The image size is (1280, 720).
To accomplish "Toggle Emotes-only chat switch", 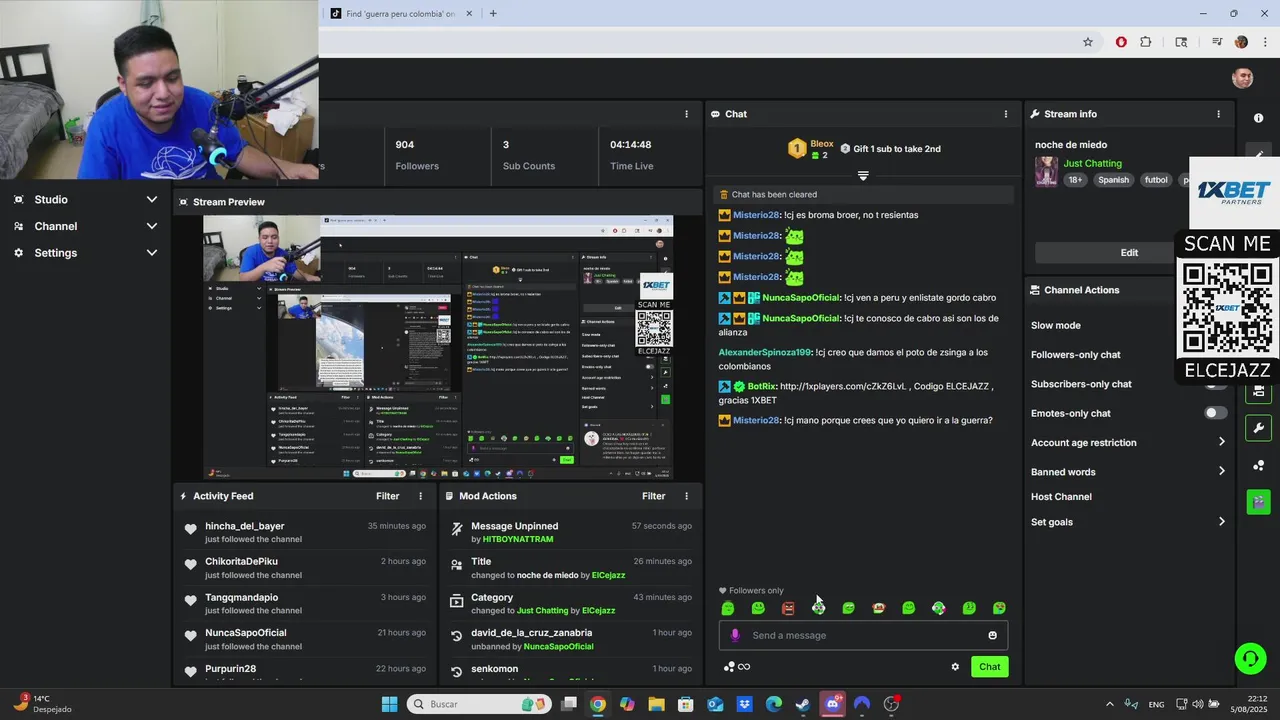I will tap(1215, 413).
